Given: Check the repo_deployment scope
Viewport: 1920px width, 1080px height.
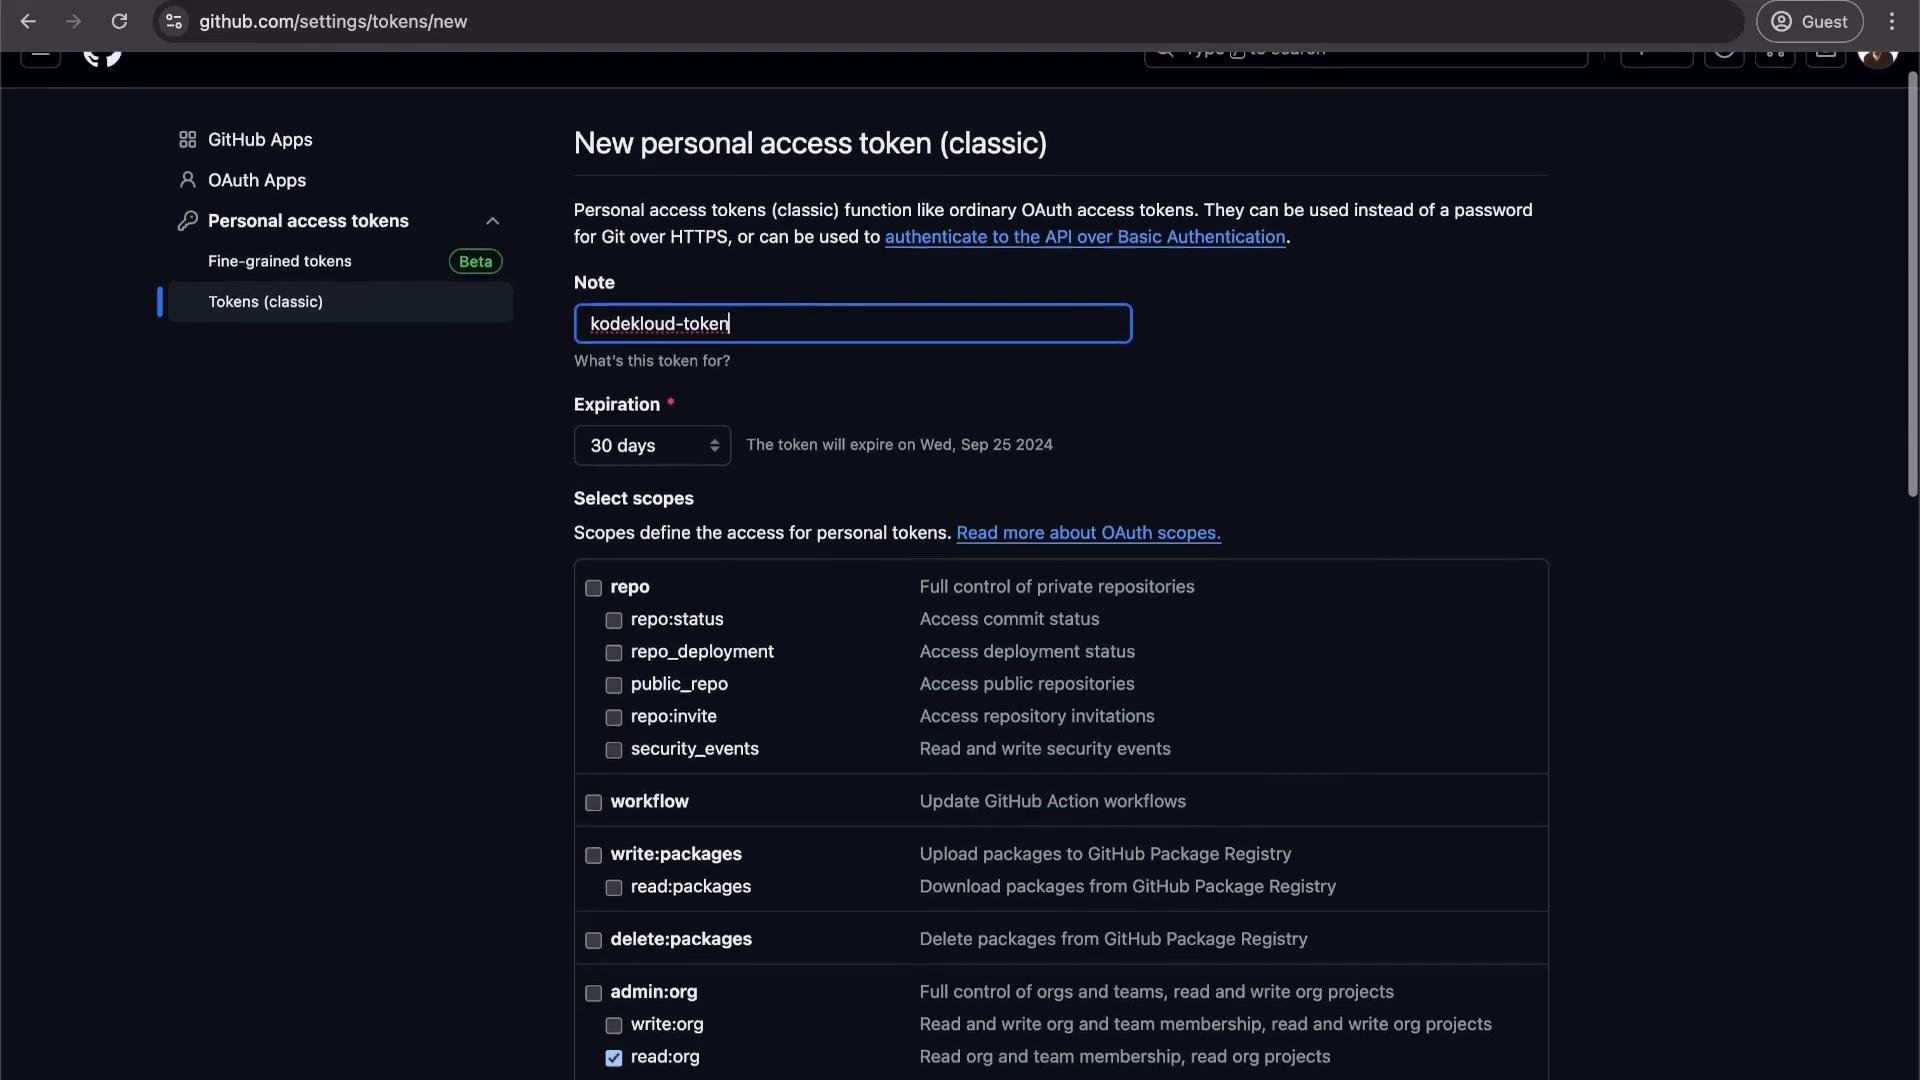Looking at the screenshot, I should 614,653.
